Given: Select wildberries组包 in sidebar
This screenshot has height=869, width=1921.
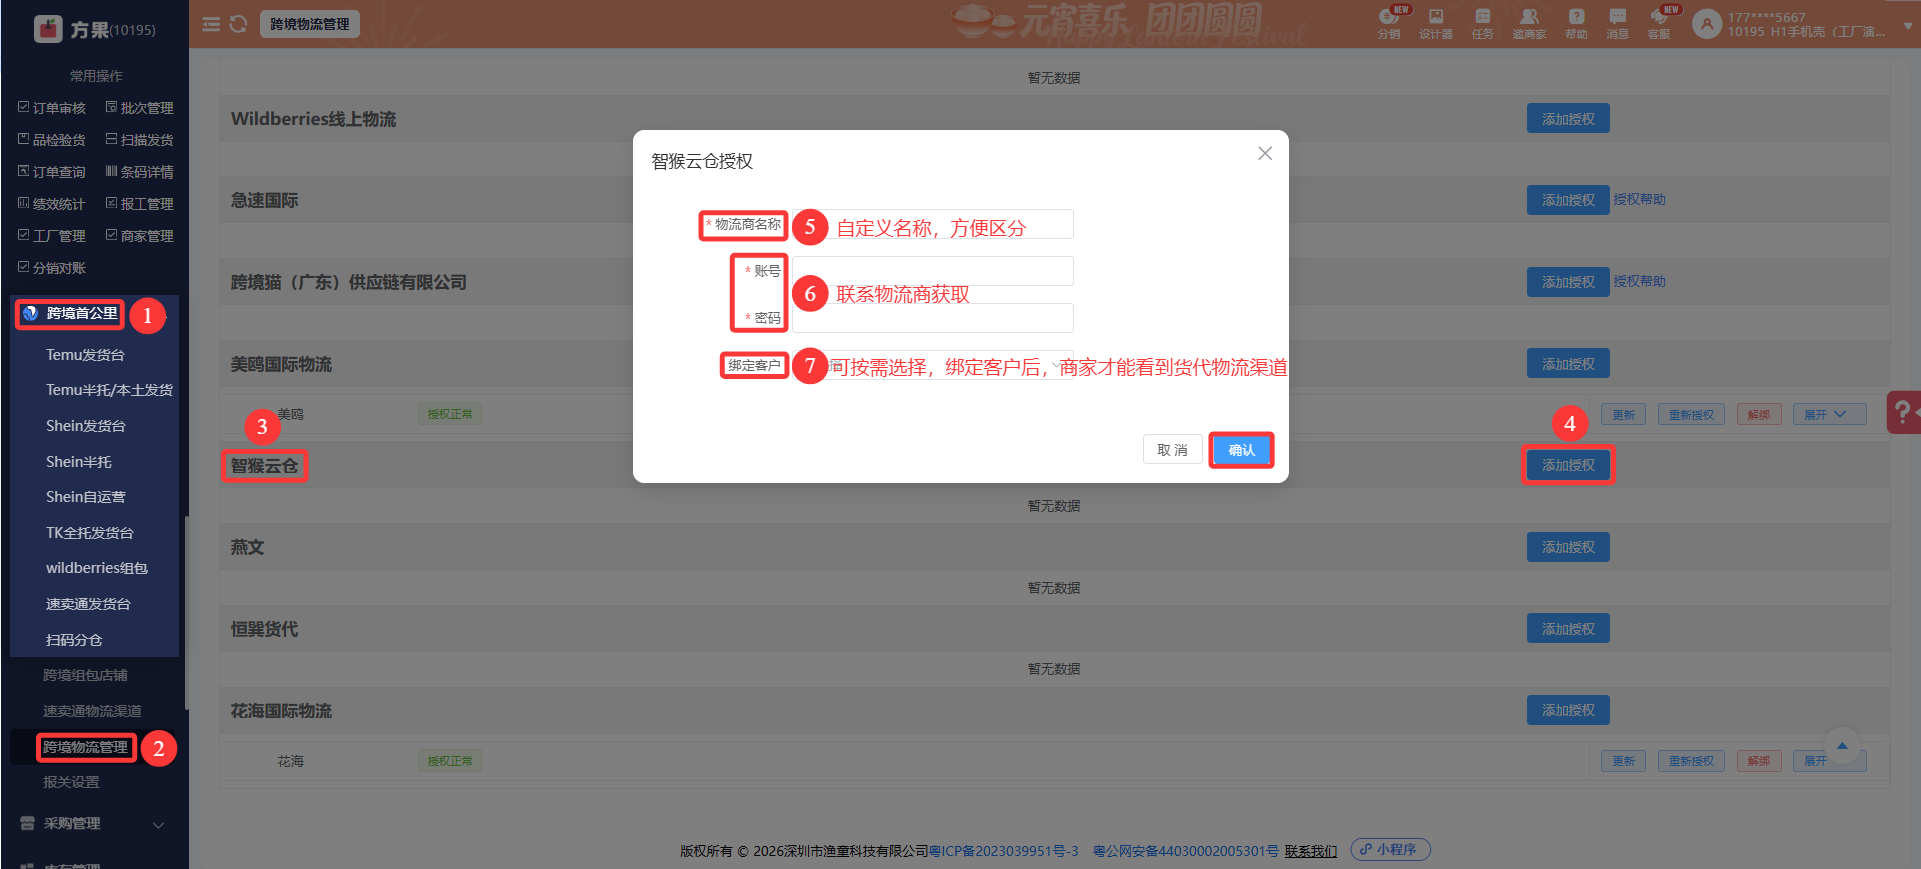Looking at the screenshot, I should click(97, 568).
